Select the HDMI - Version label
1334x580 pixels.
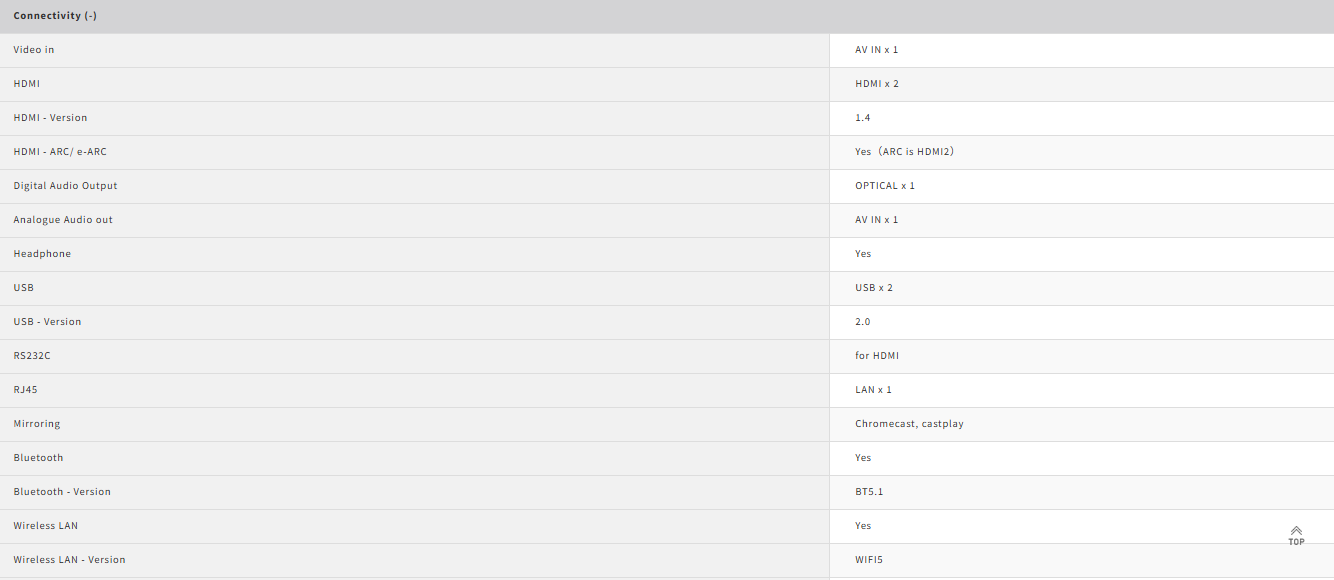50,118
